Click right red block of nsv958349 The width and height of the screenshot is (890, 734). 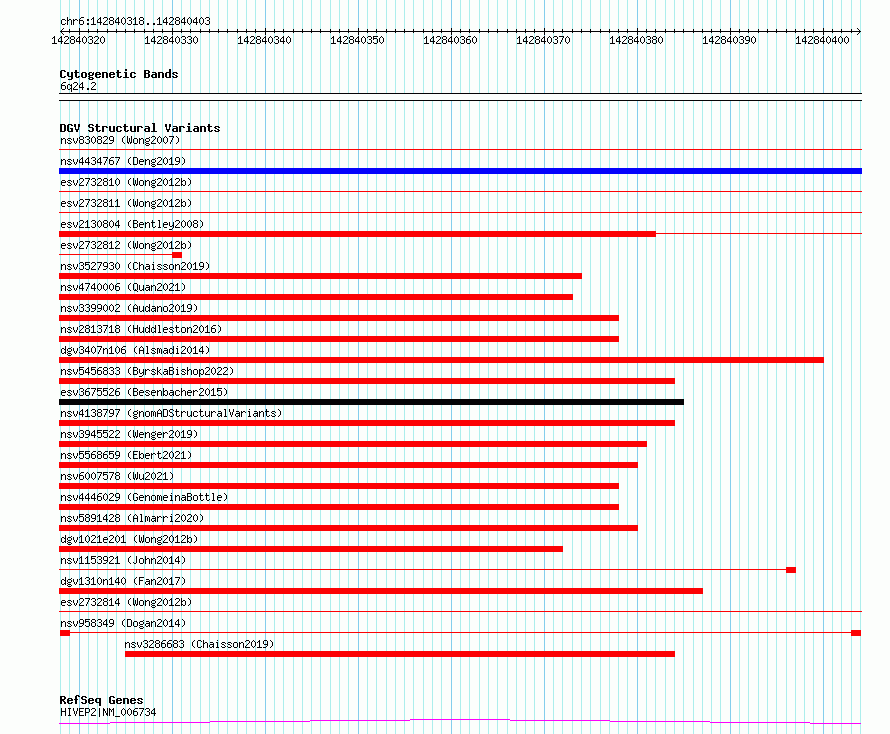click(856, 633)
